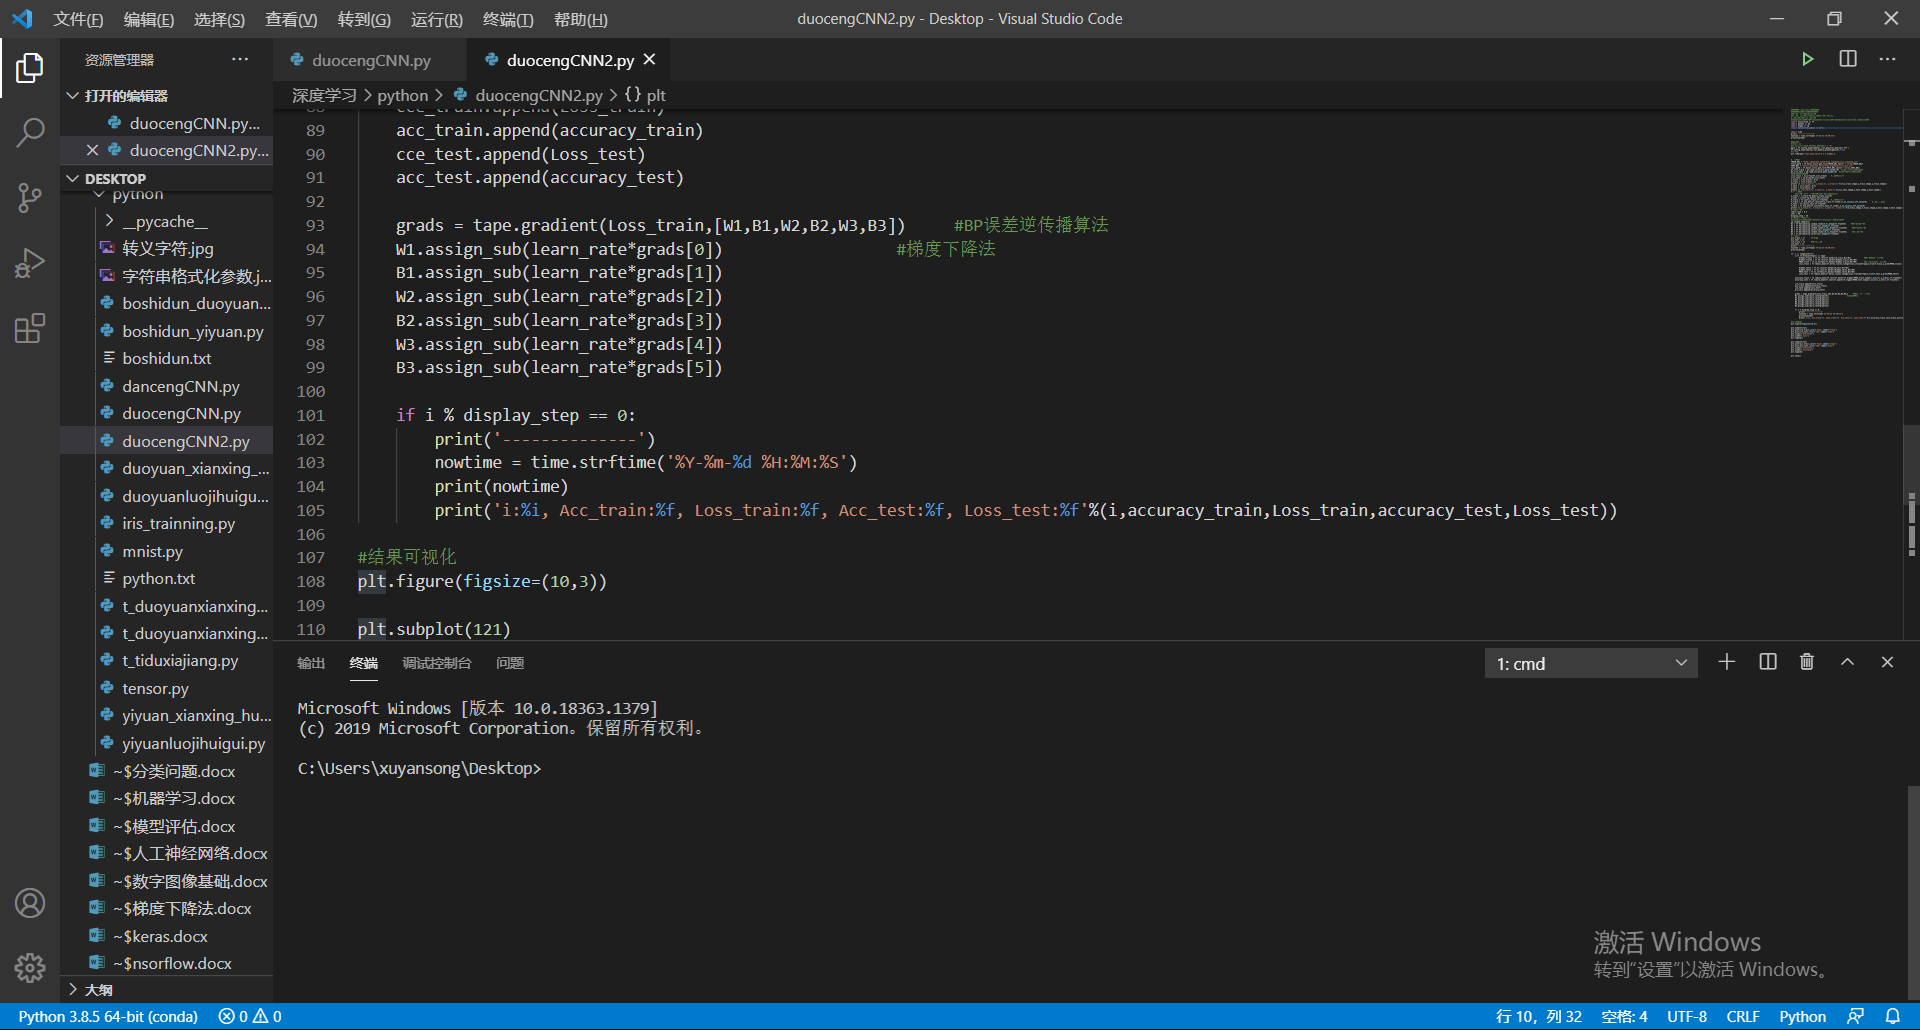
Task: Select Python 3.8.5 interpreter in status bar
Action: coord(108,1016)
